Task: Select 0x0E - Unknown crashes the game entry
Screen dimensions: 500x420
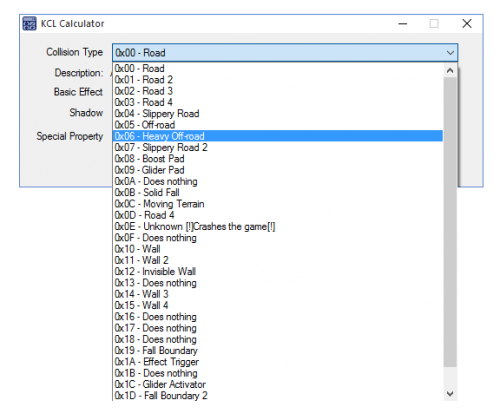Action: (278, 226)
